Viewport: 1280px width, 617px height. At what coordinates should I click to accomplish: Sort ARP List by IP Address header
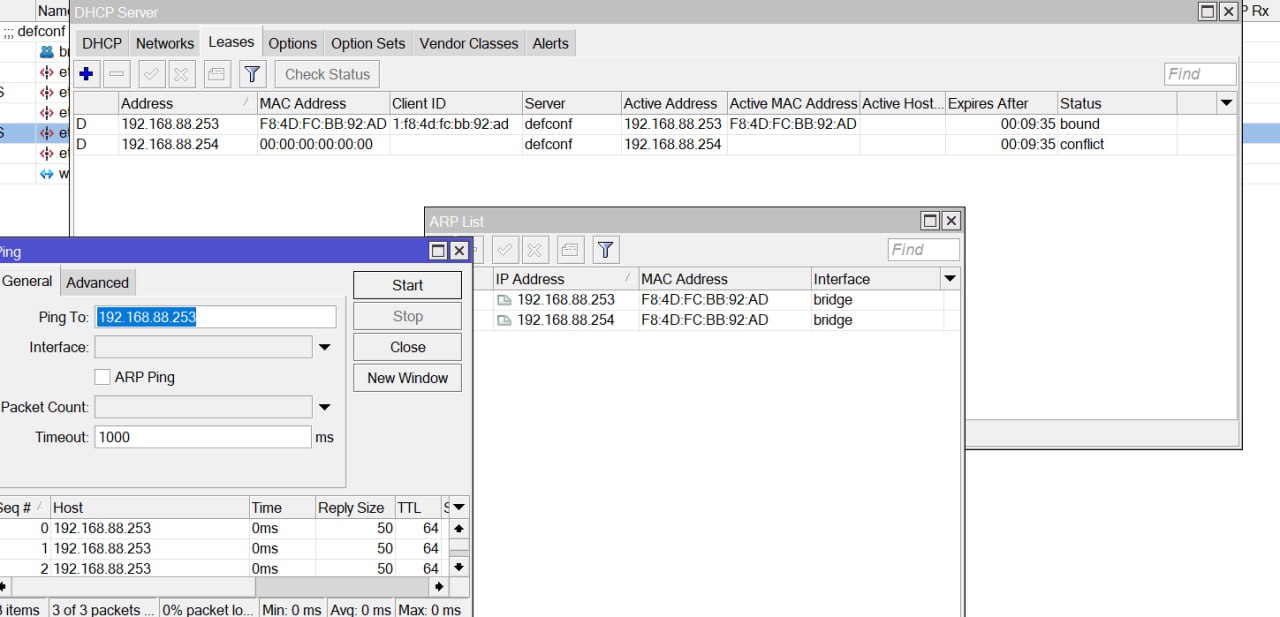[x=565, y=279]
